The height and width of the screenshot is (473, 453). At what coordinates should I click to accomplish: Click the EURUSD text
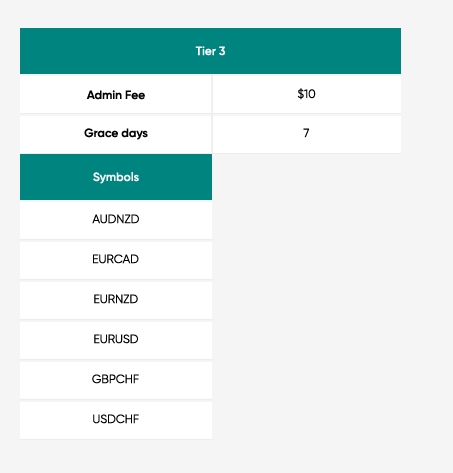coord(116,339)
